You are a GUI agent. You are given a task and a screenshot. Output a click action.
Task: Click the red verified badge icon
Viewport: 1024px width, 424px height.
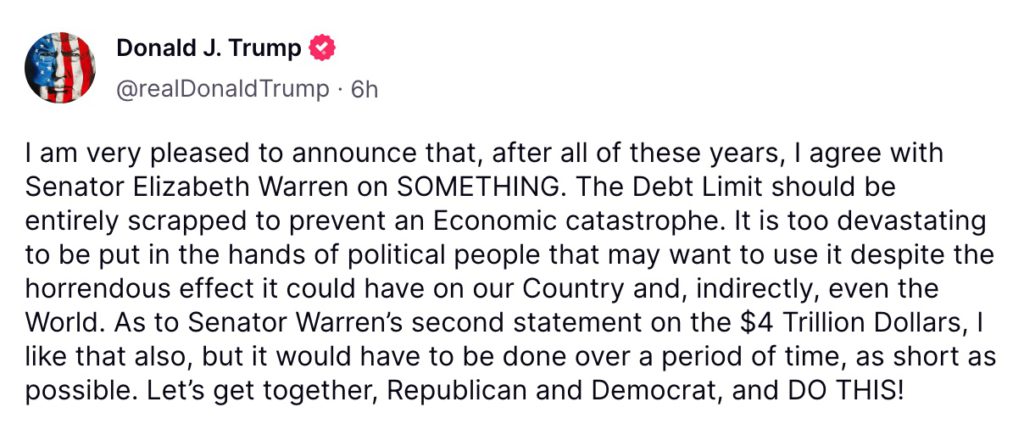click(323, 48)
